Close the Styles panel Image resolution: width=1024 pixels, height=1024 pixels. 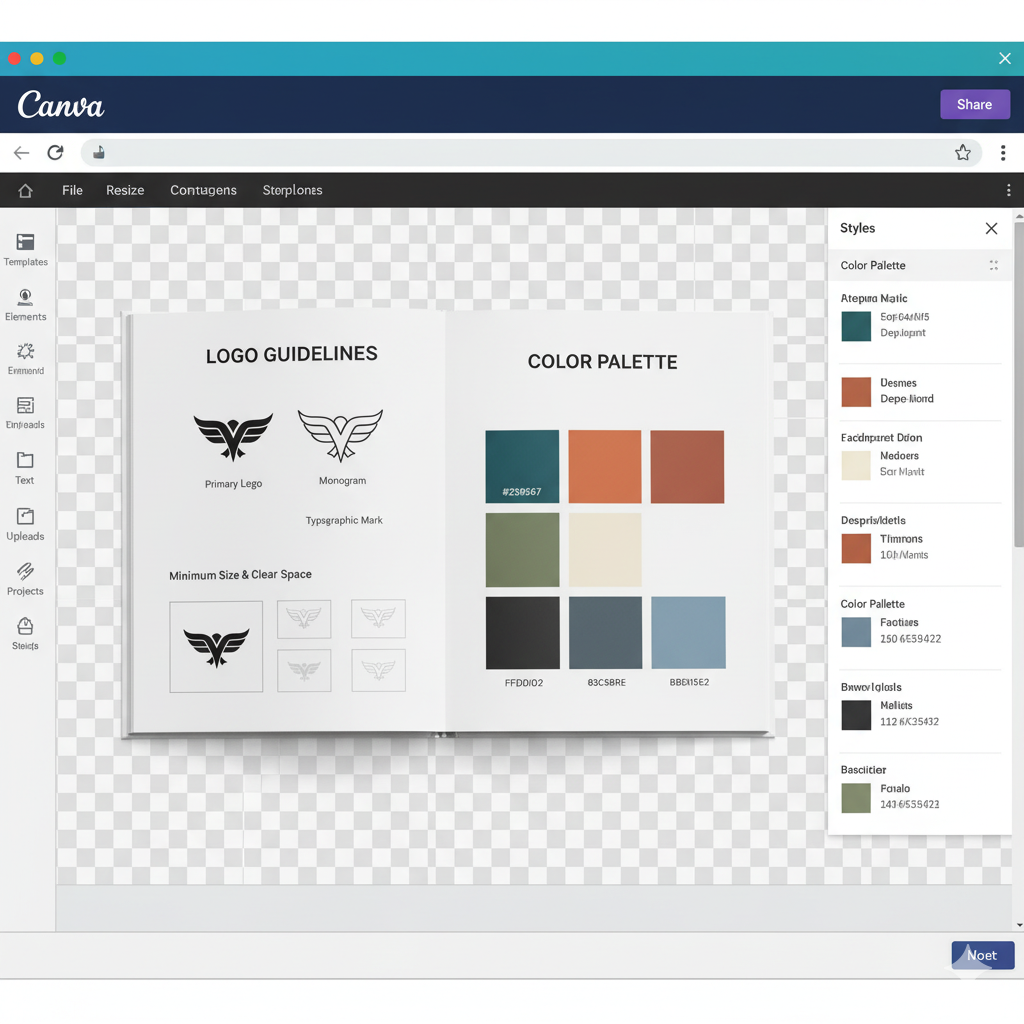pos(991,228)
